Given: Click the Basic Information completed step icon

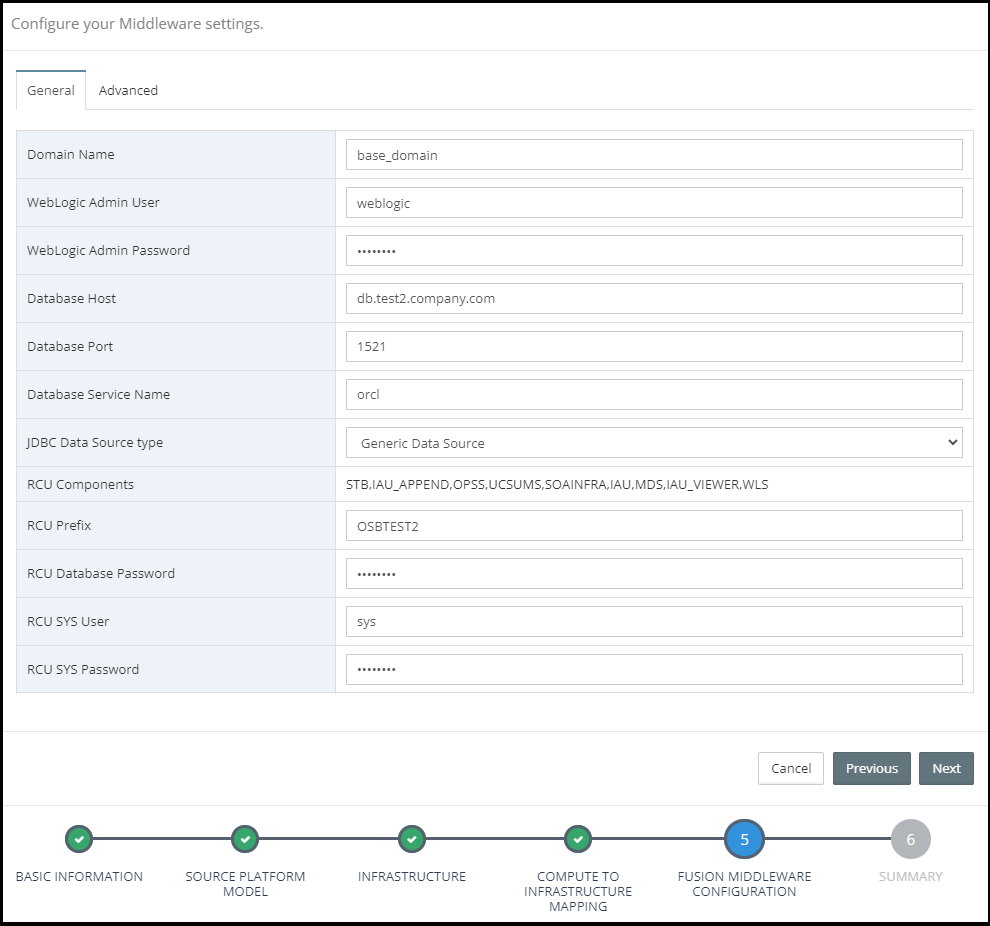Looking at the screenshot, I should click(x=79, y=839).
